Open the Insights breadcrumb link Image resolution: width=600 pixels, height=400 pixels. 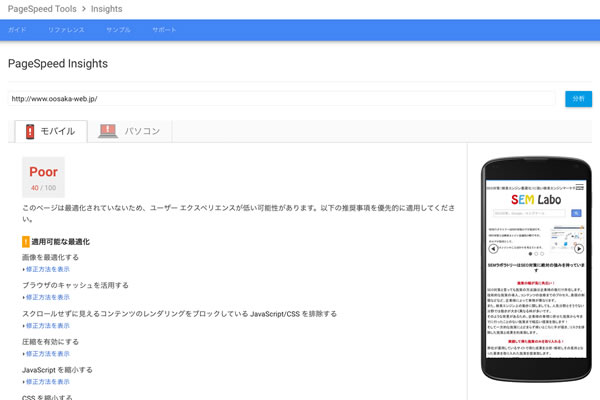[x=106, y=9]
